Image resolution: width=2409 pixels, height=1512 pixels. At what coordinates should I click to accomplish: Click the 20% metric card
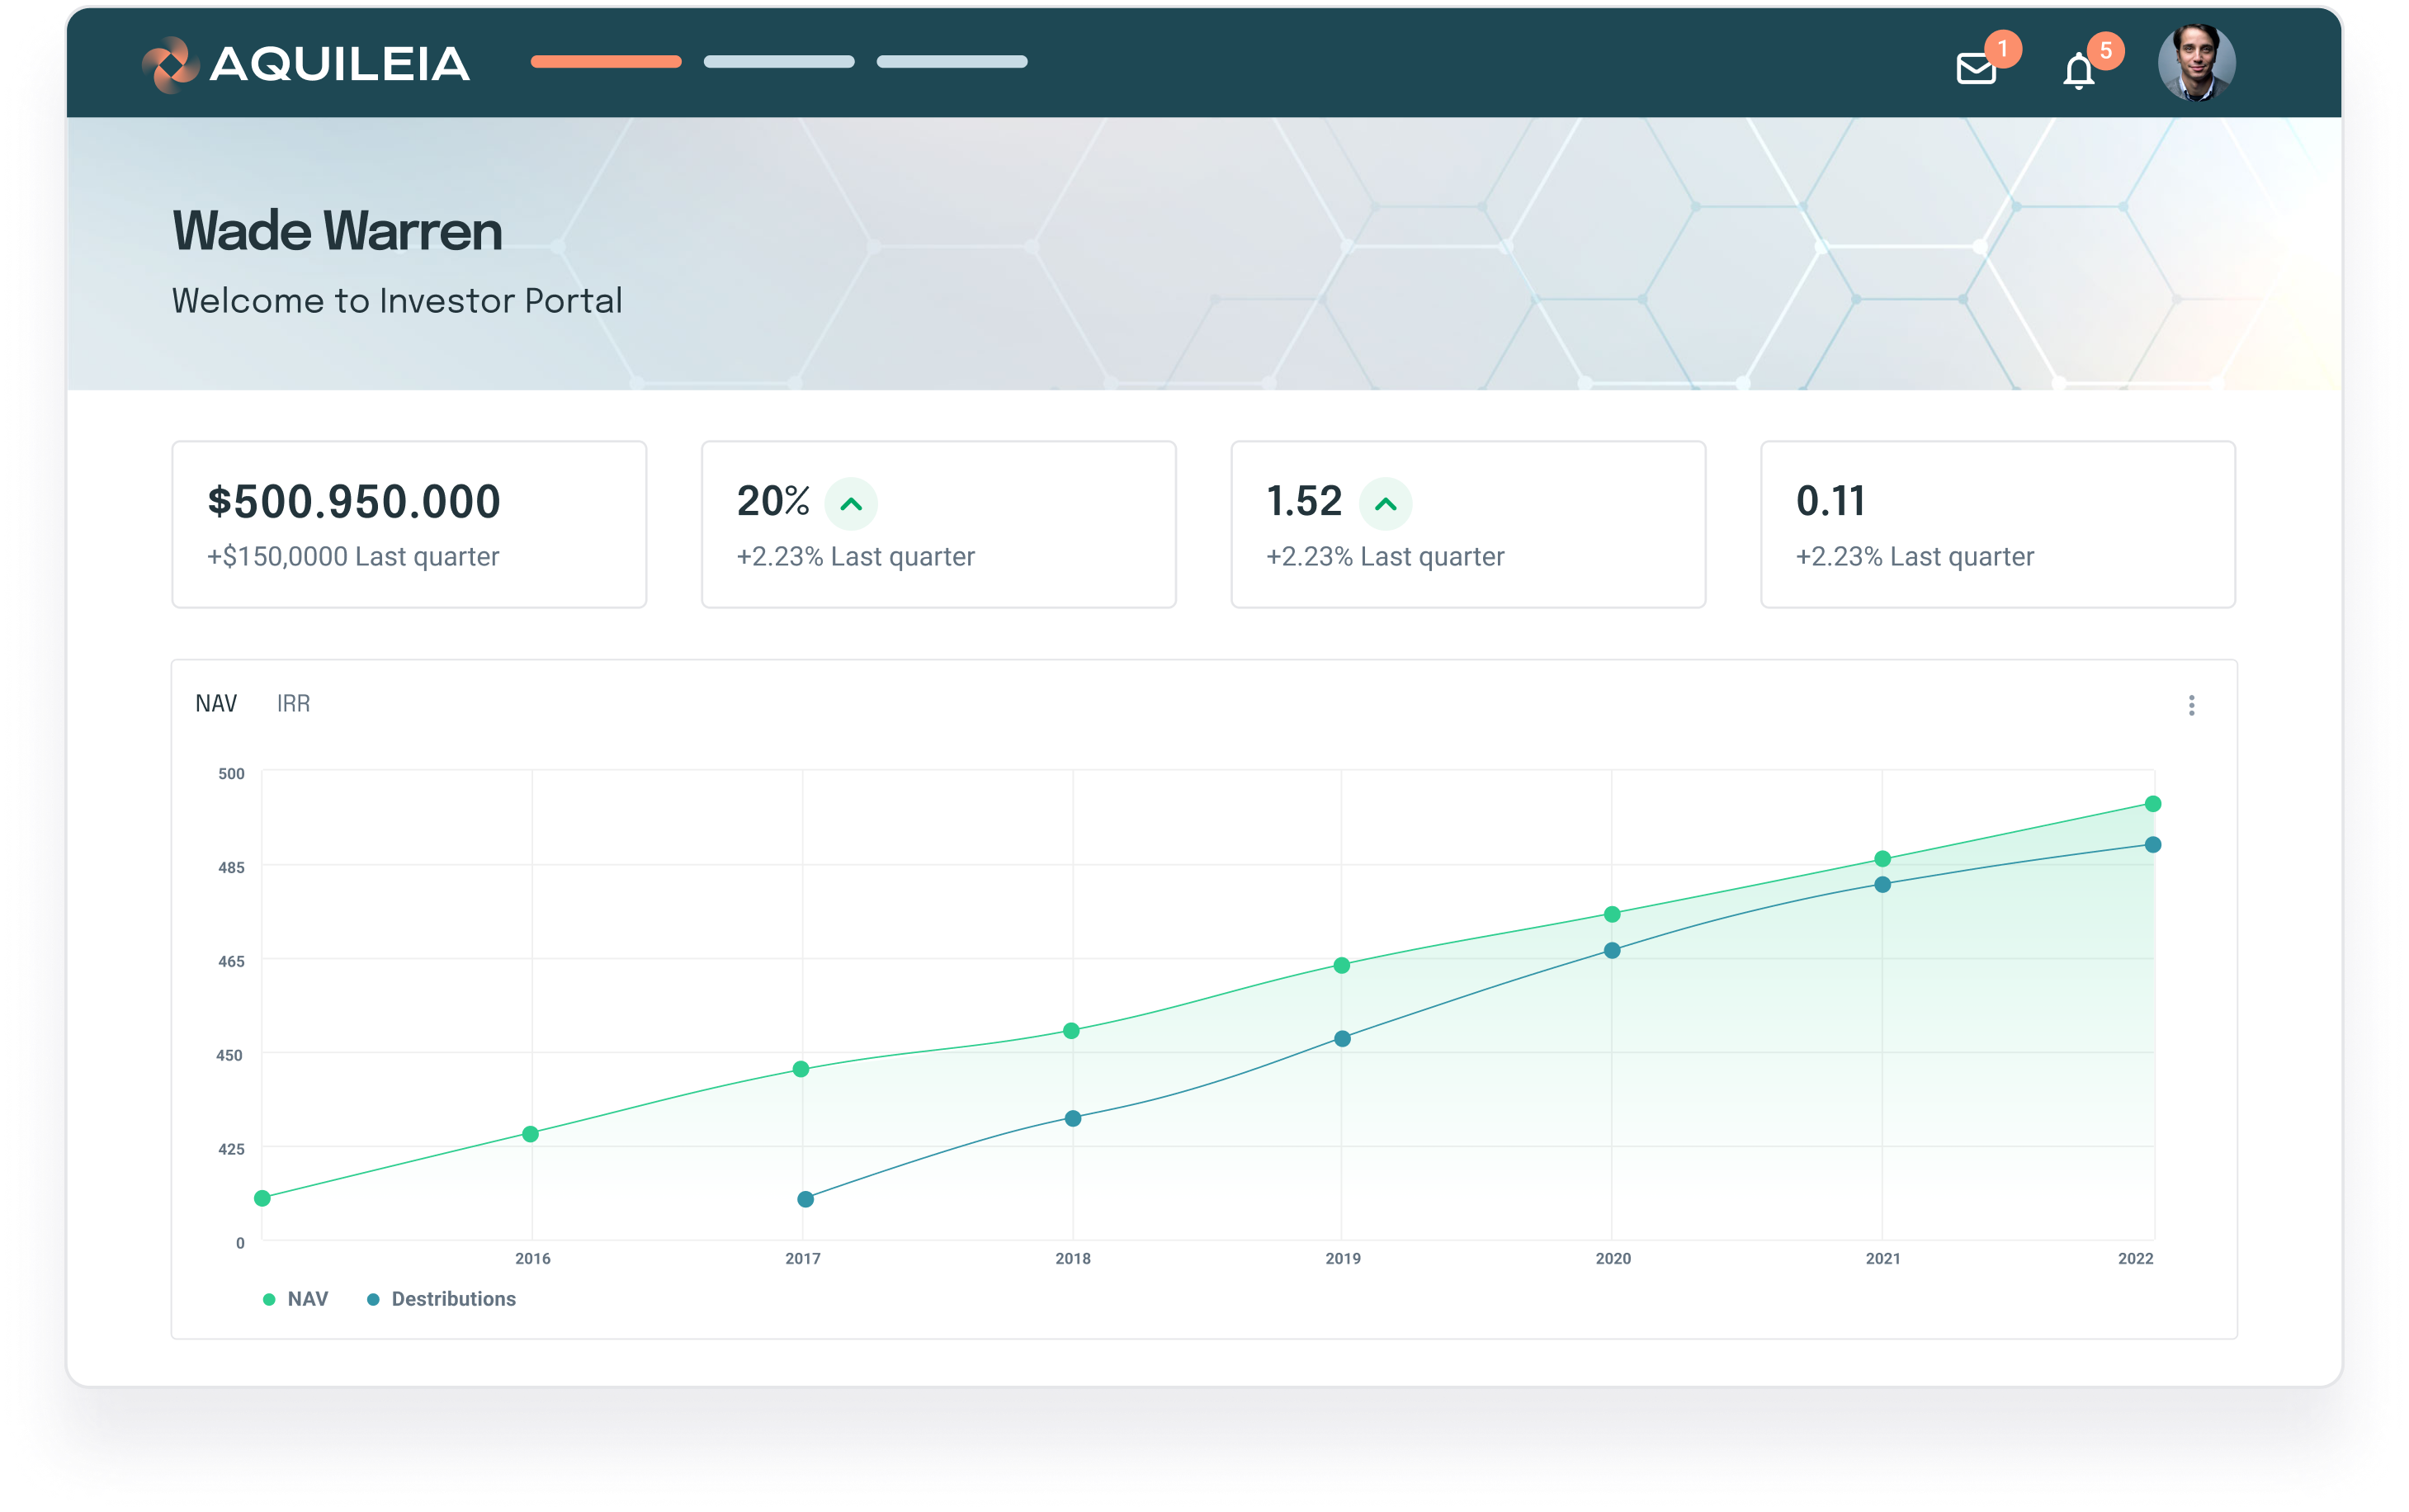click(x=938, y=523)
